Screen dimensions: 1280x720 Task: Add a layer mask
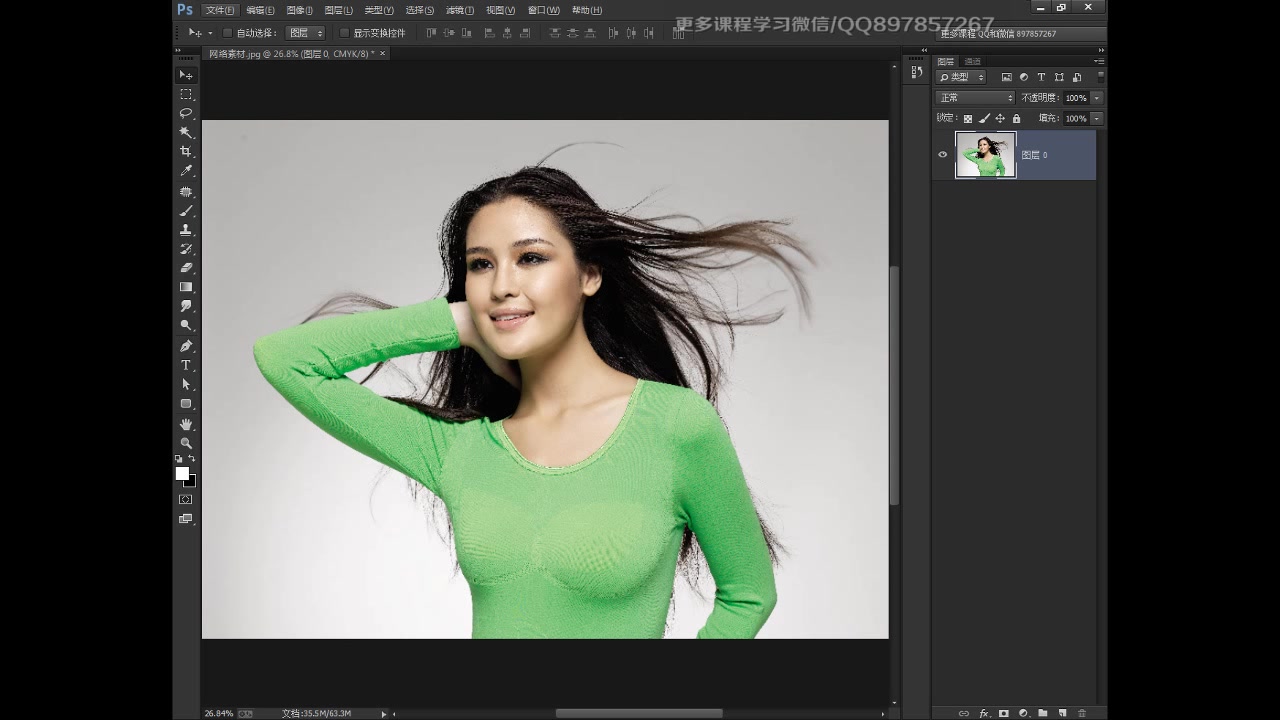[x=1004, y=713]
